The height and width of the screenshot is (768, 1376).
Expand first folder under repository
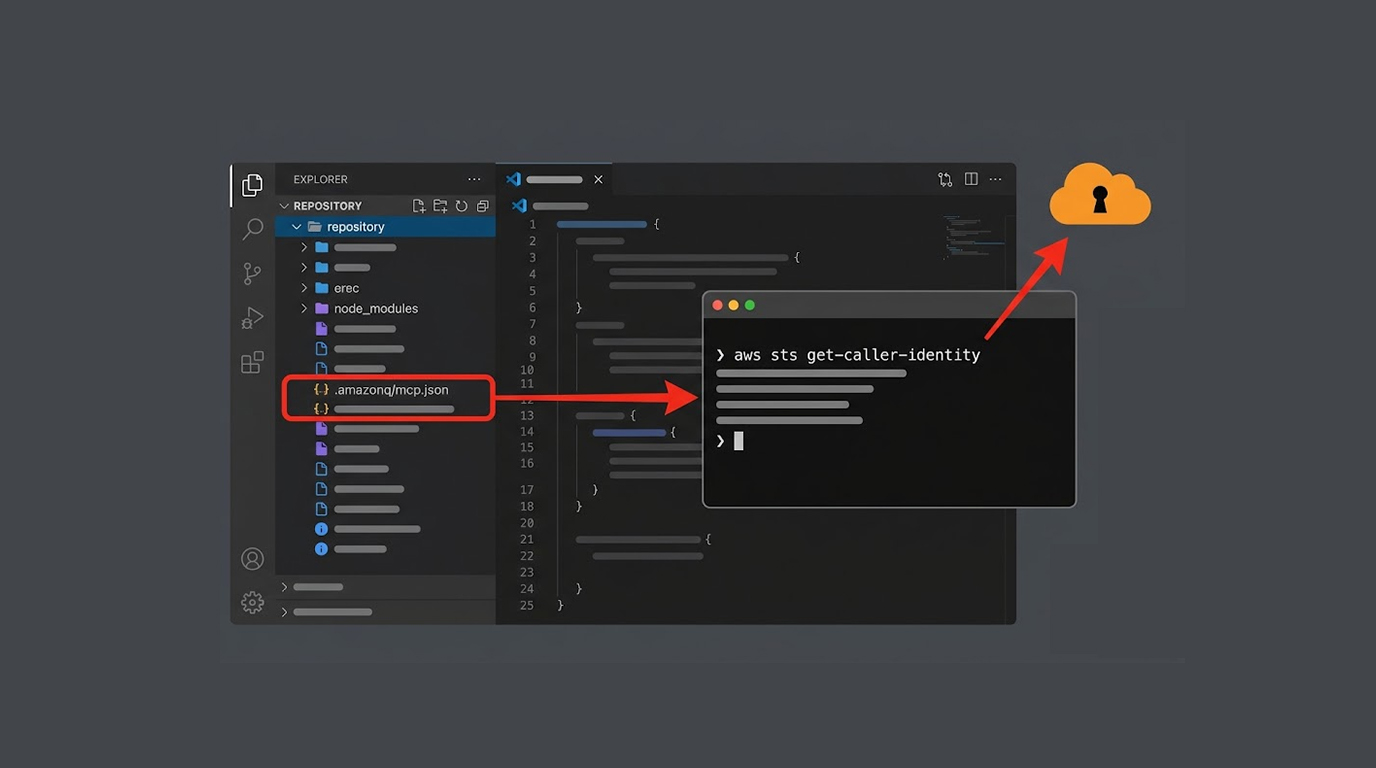point(305,247)
